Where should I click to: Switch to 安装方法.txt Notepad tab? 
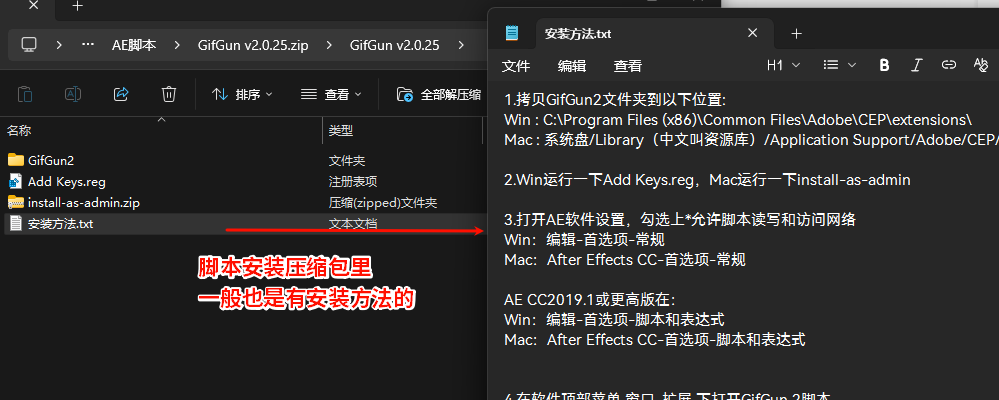(x=578, y=34)
